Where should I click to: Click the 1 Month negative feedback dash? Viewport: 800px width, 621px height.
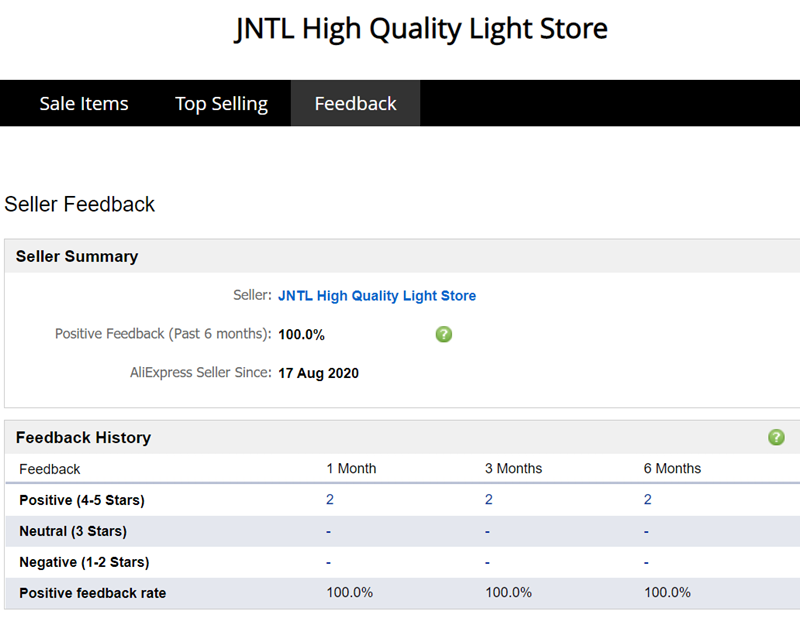(328, 562)
